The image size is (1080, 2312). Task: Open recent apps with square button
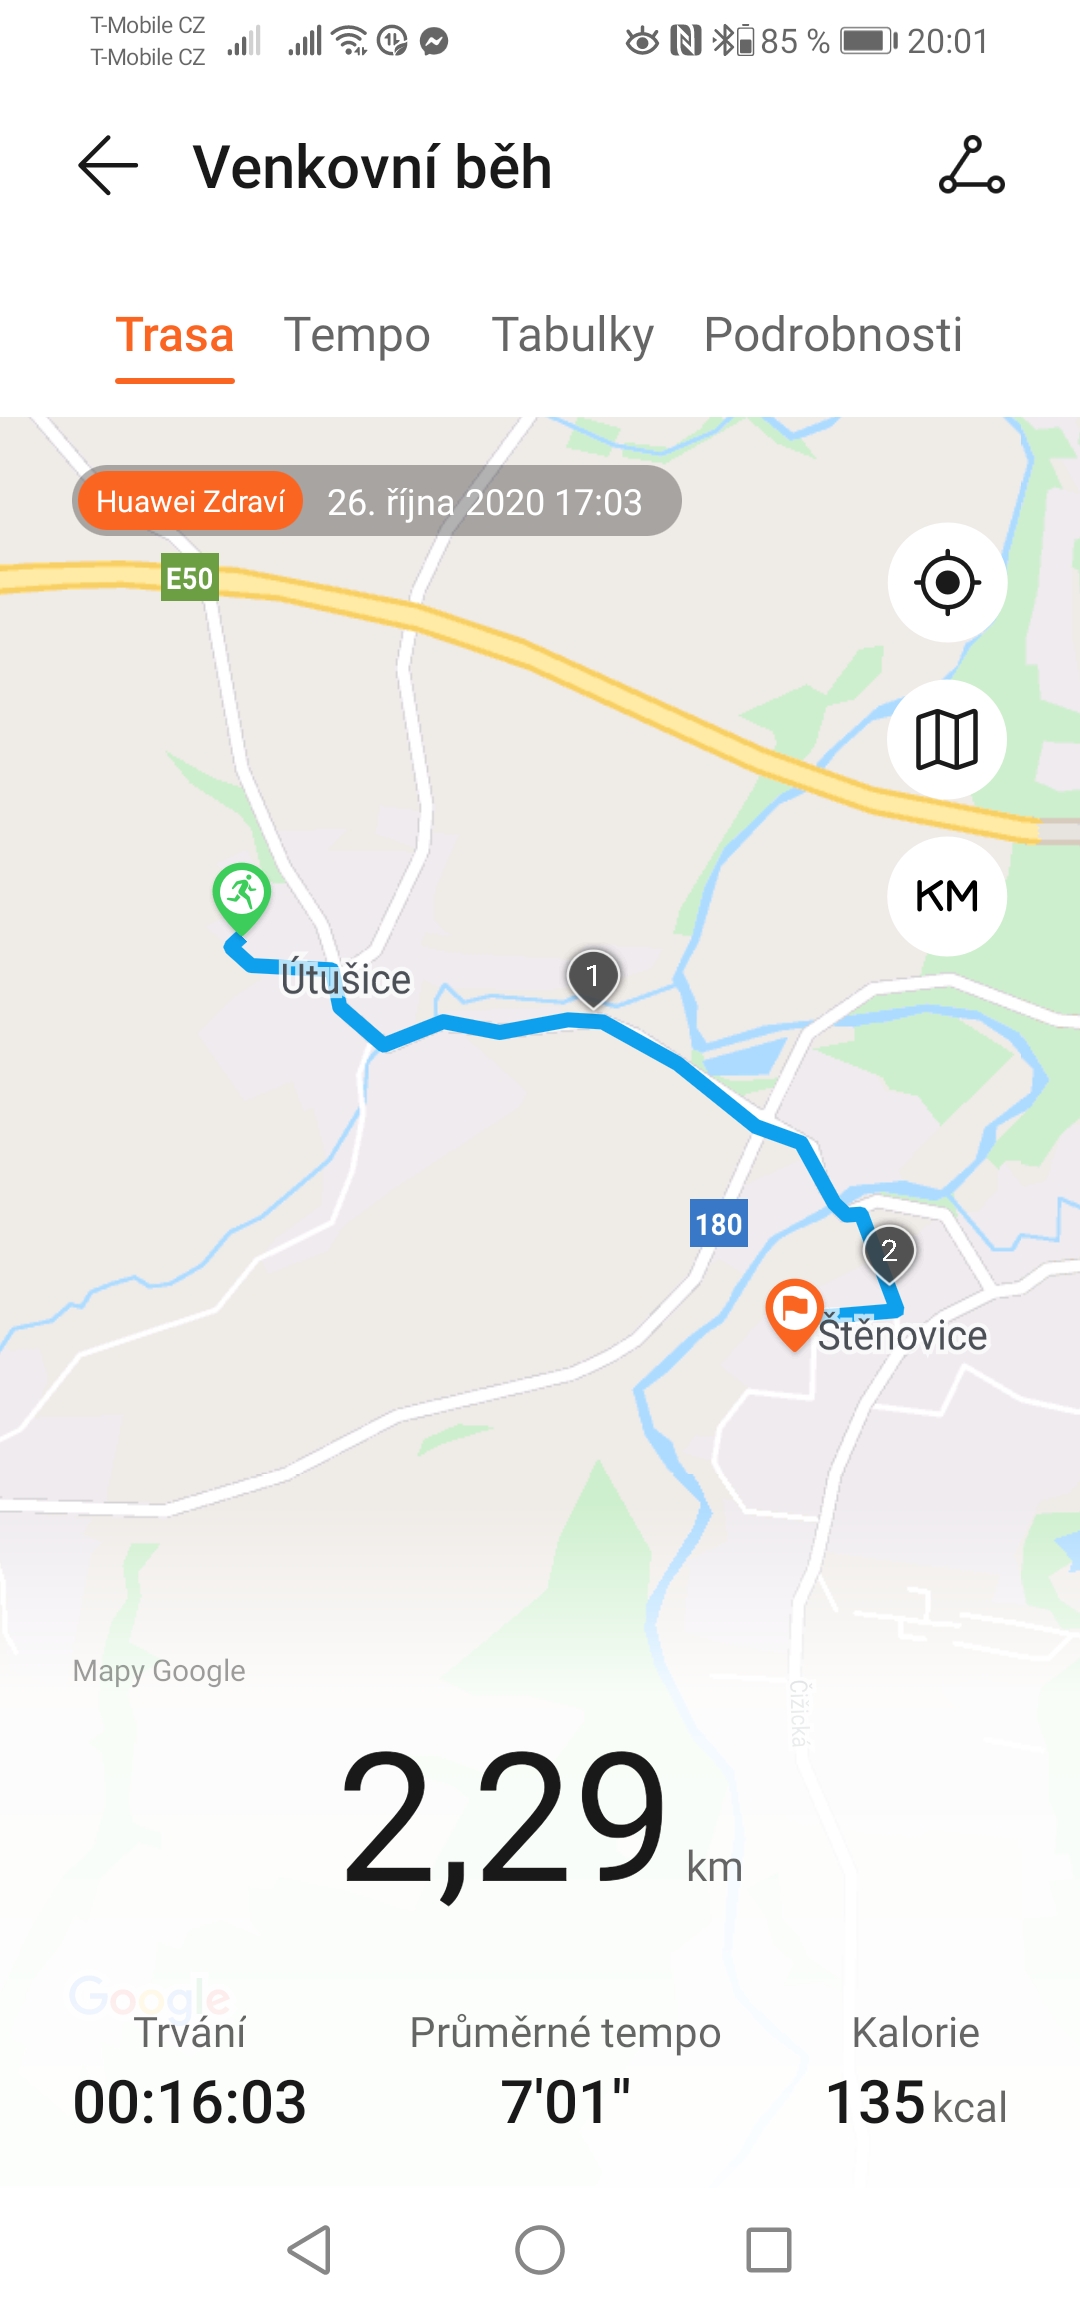pos(769,2250)
